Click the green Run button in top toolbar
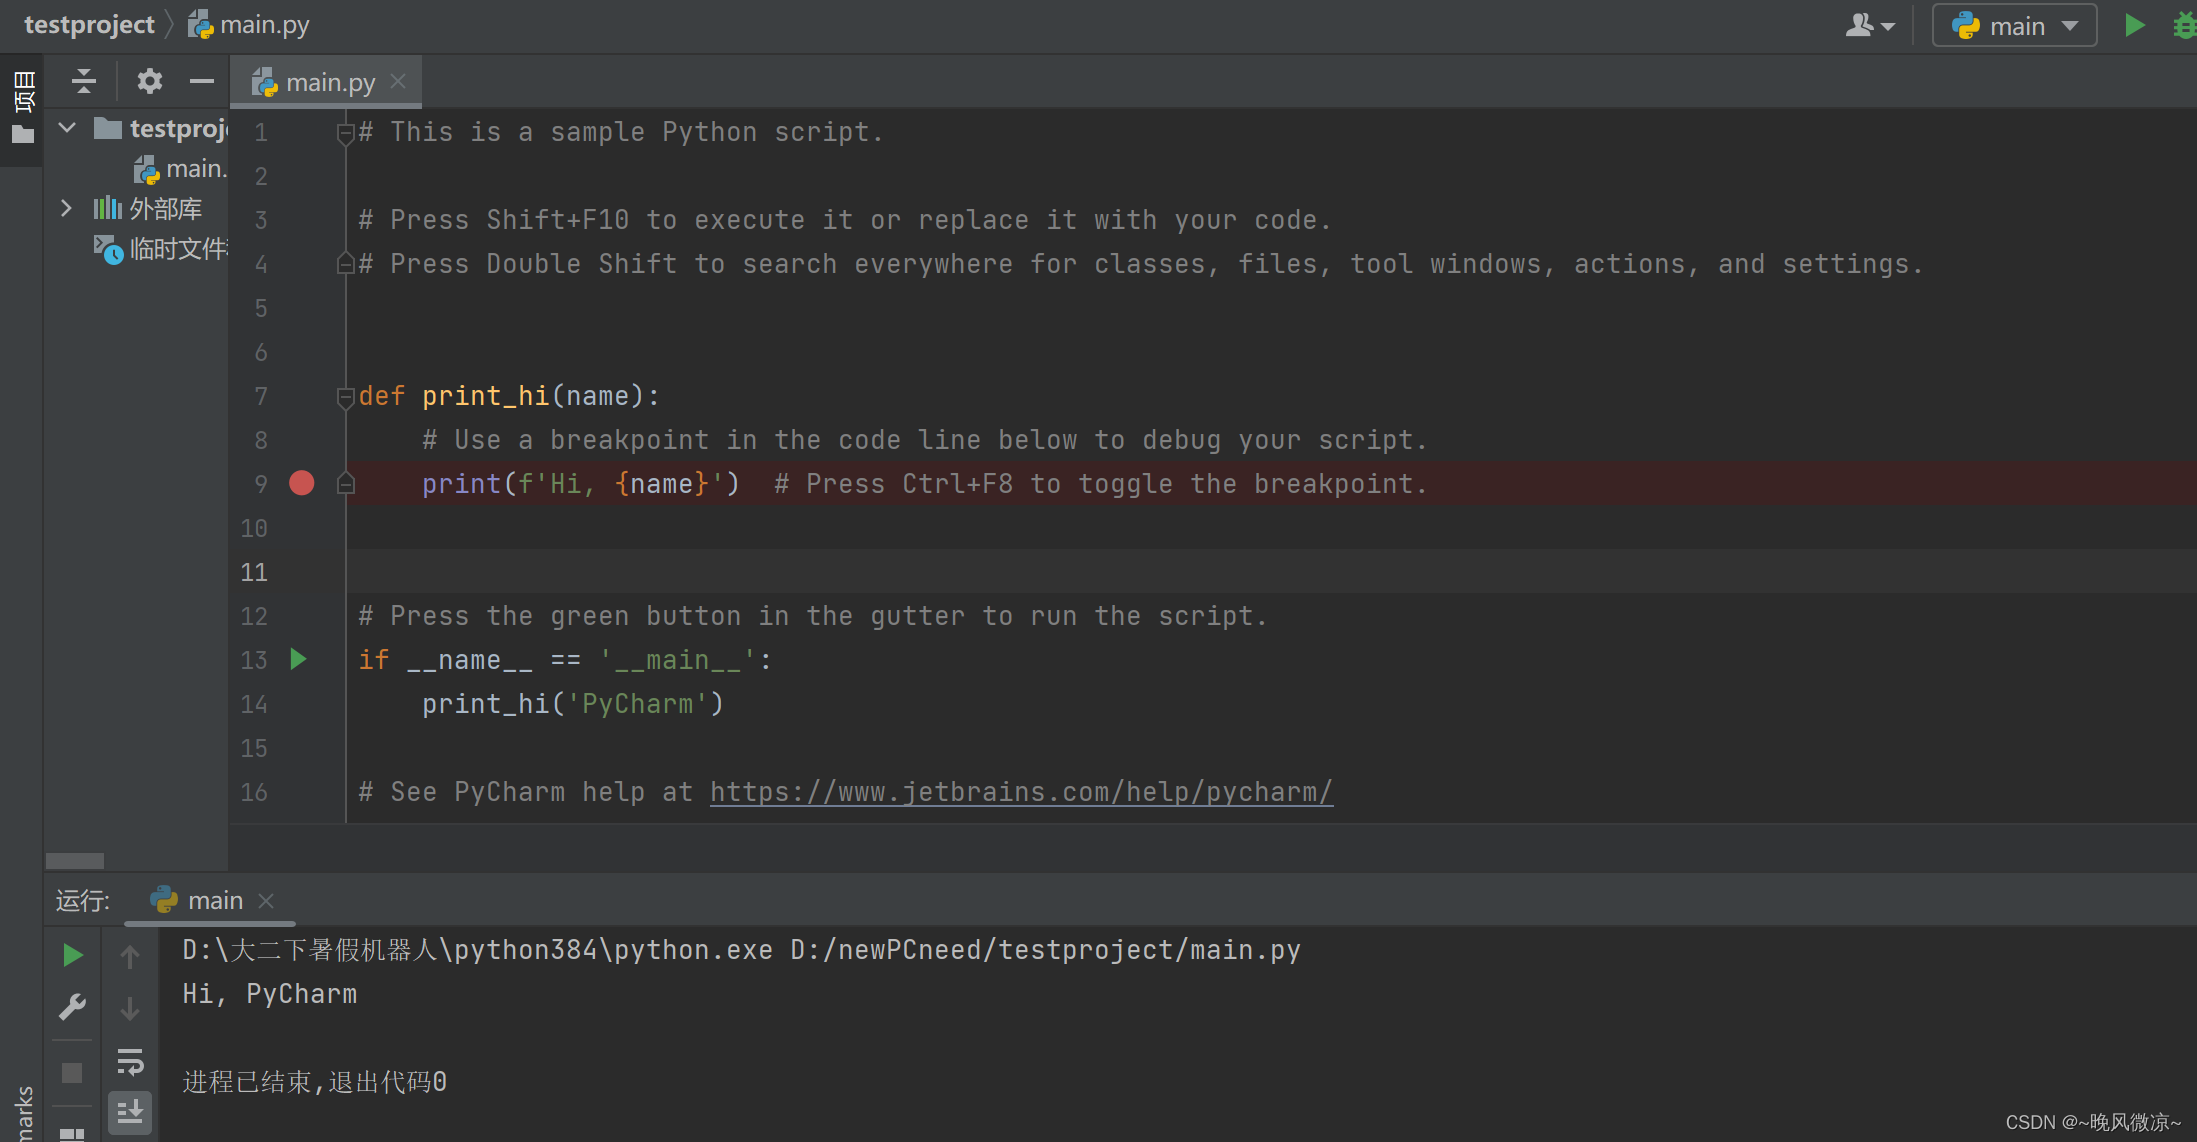The width and height of the screenshot is (2197, 1142). pyautogui.click(x=2134, y=25)
